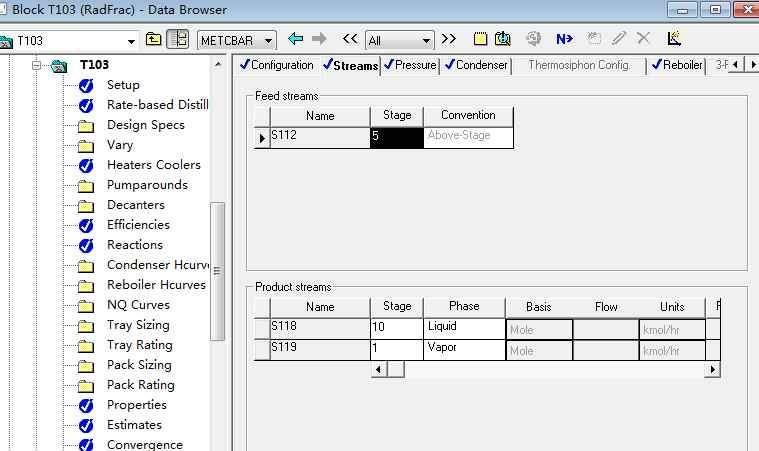
Task: Click the Vapor phase cell for S119
Action: click(464, 349)
